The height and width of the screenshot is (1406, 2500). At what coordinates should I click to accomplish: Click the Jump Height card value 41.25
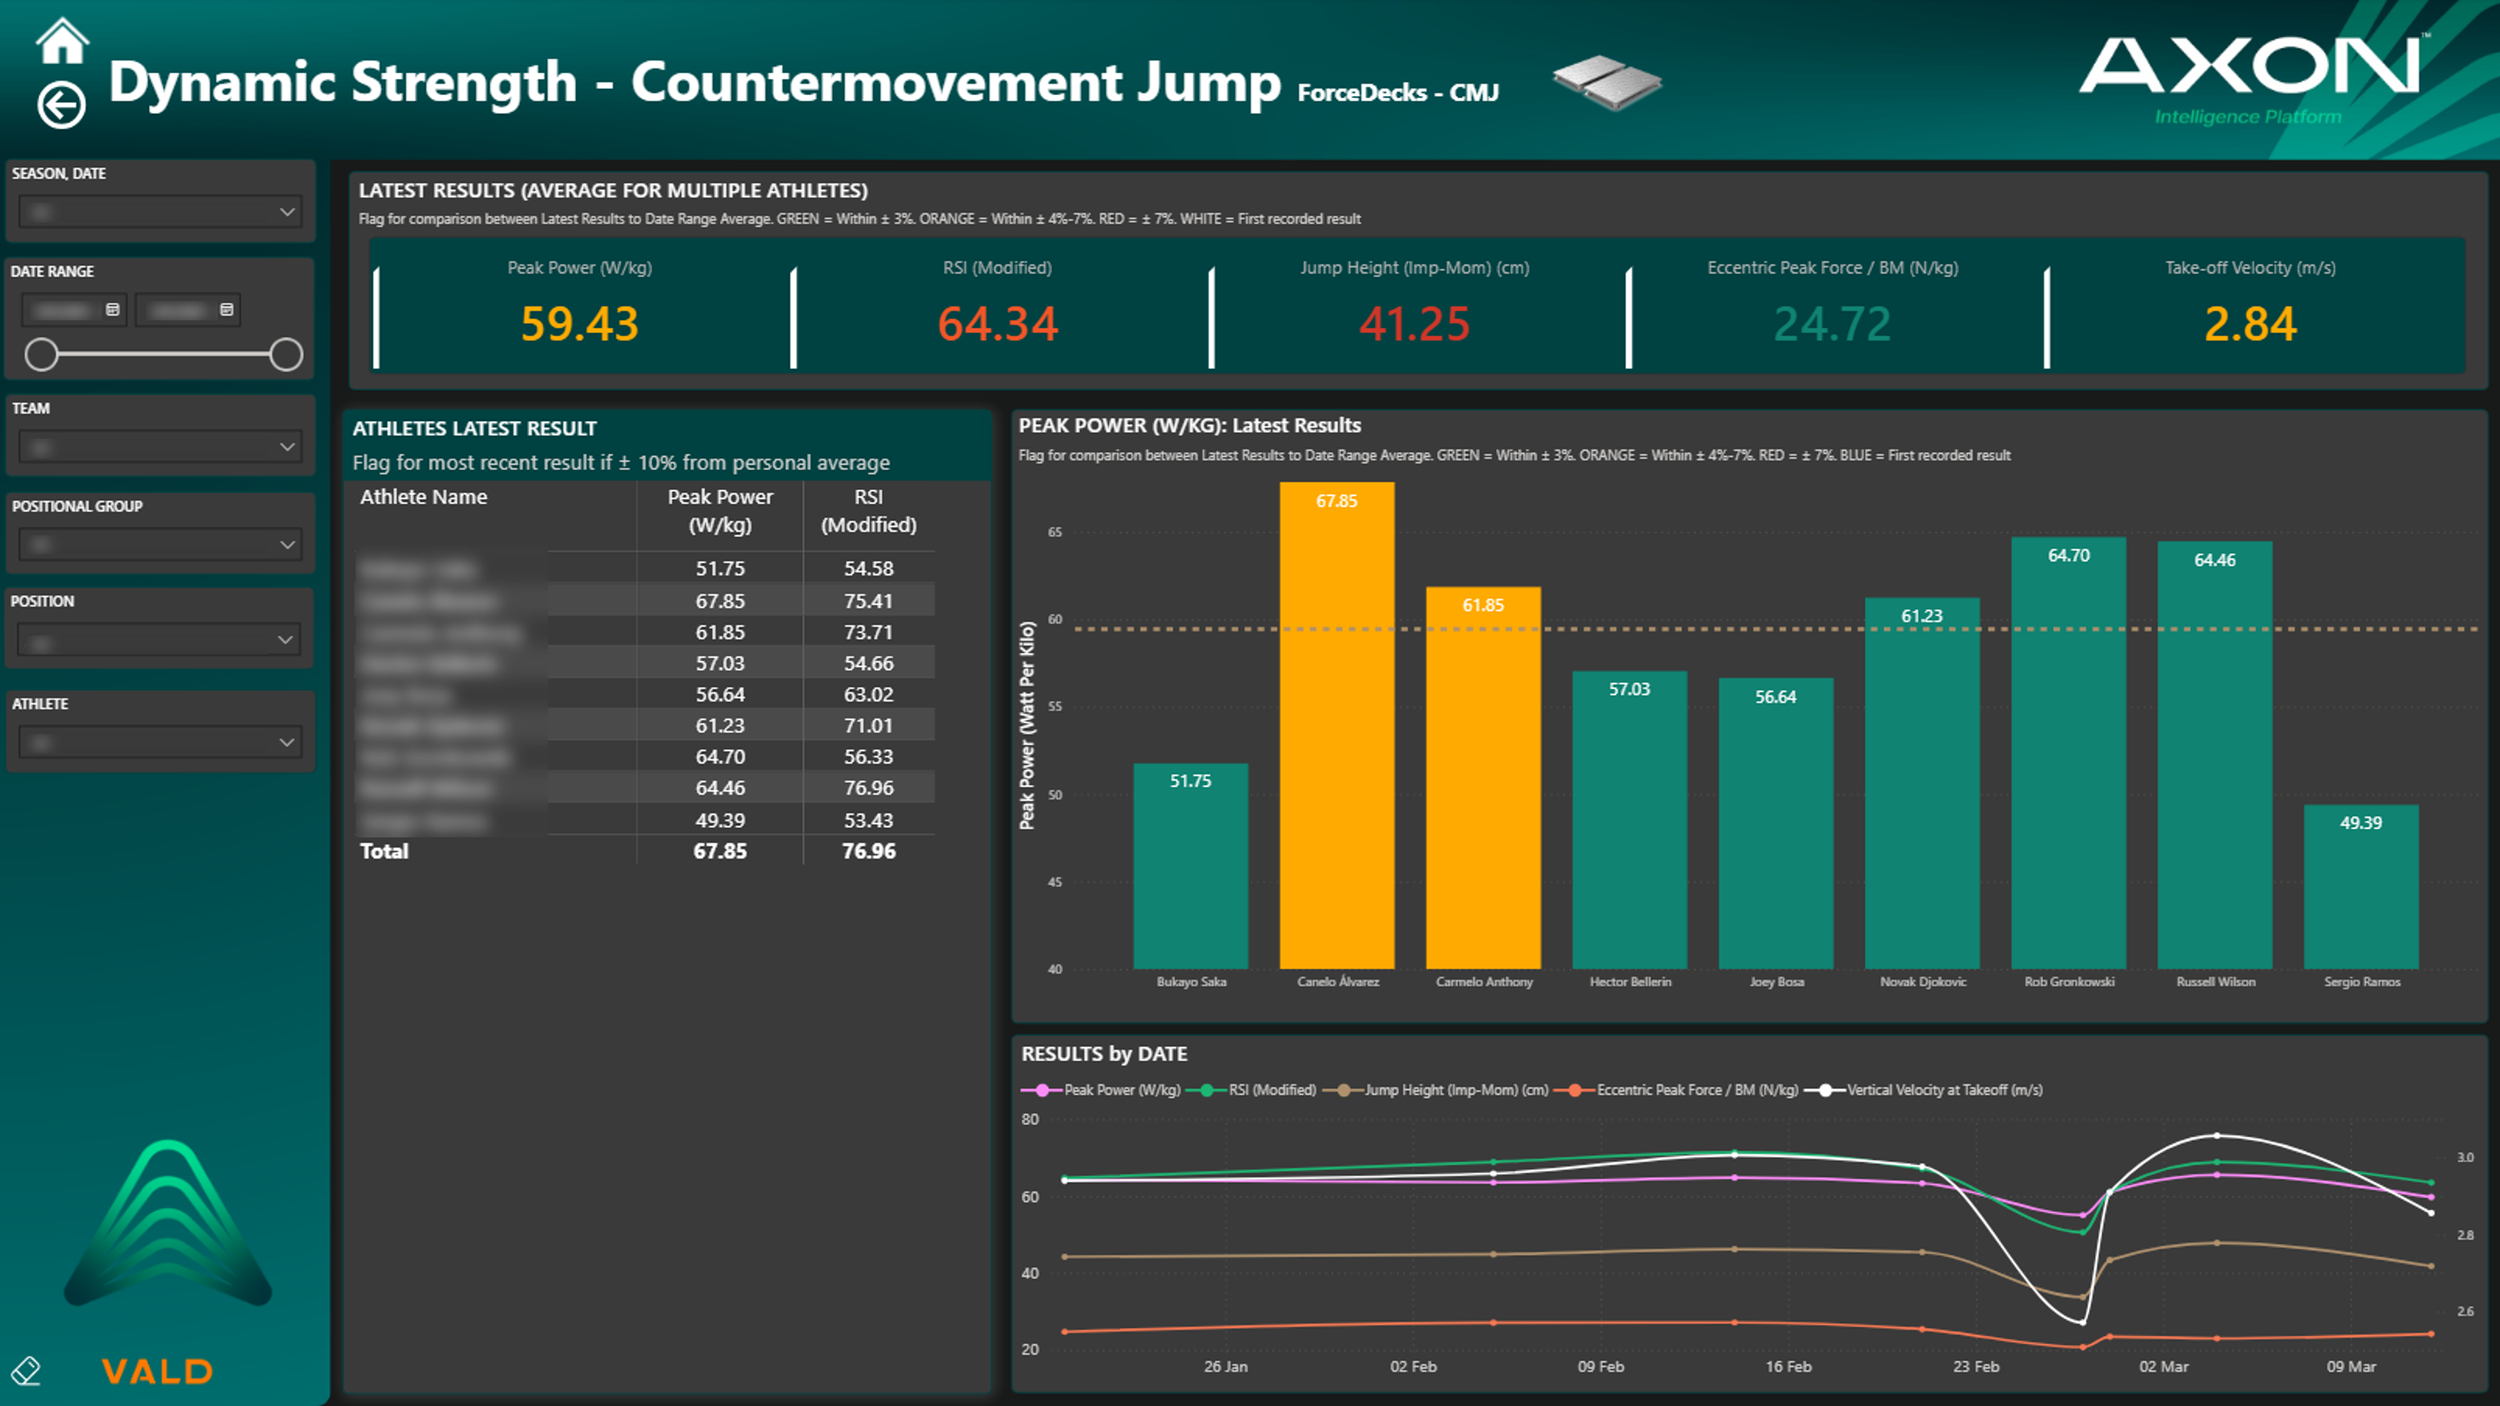(x=1414, y=324)
